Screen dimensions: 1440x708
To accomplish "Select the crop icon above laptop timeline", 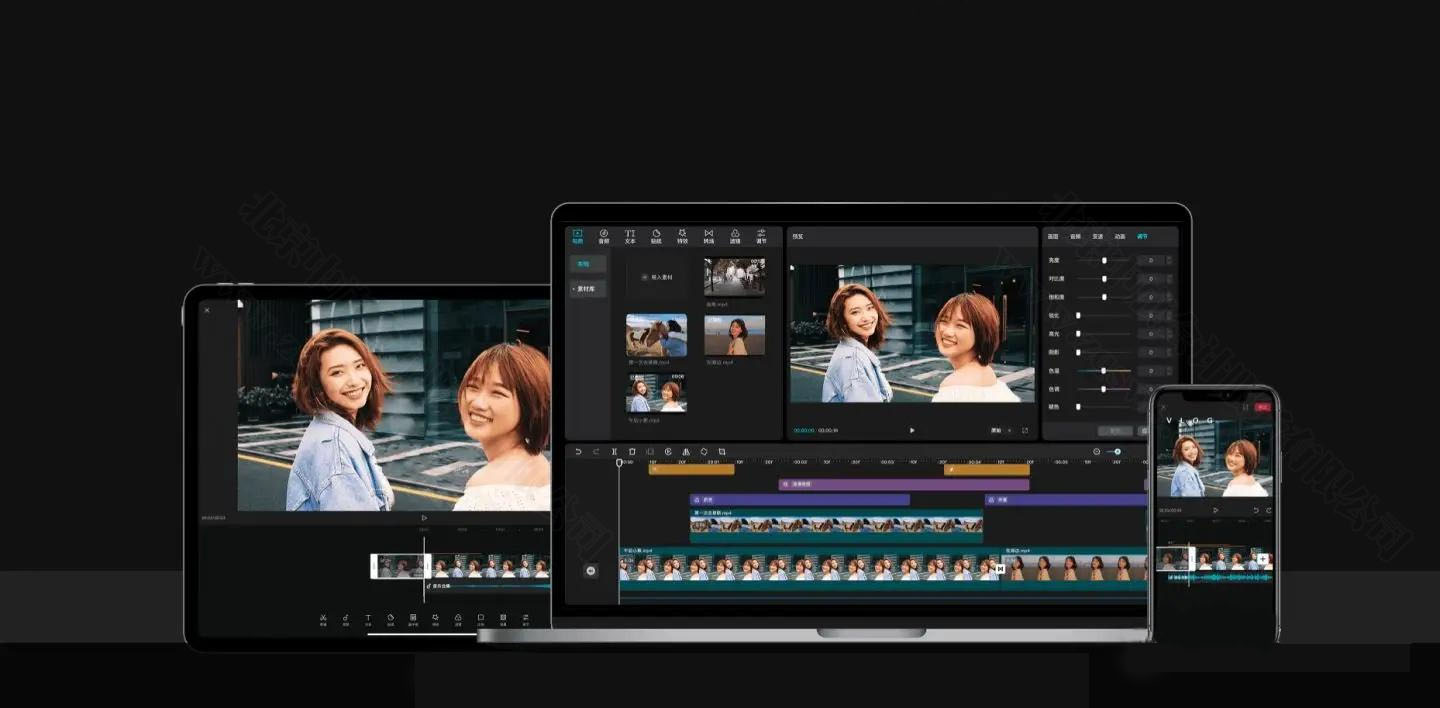I will point(722,452).
